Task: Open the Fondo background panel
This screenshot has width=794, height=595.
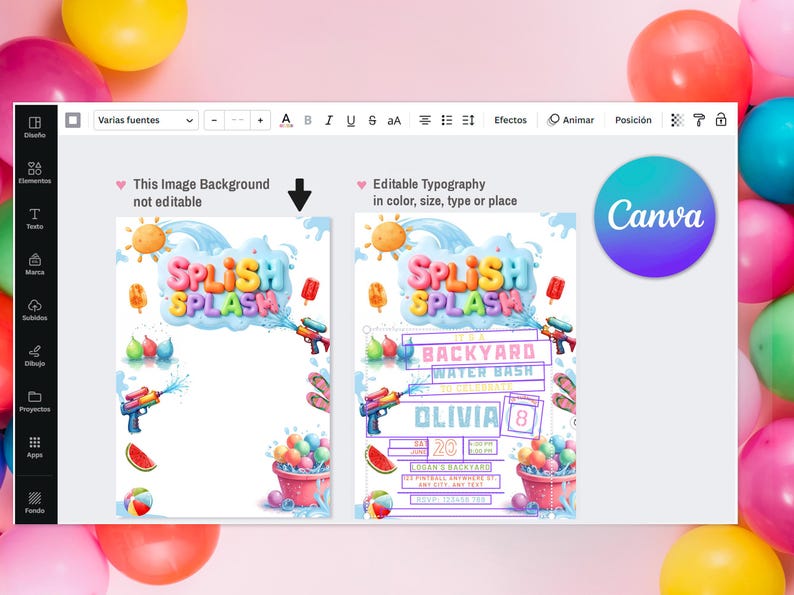Action: click(34, 502)
